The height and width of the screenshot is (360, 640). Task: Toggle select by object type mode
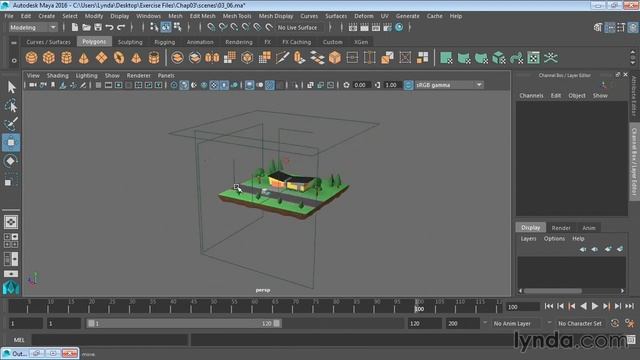[x=166, y=27]
